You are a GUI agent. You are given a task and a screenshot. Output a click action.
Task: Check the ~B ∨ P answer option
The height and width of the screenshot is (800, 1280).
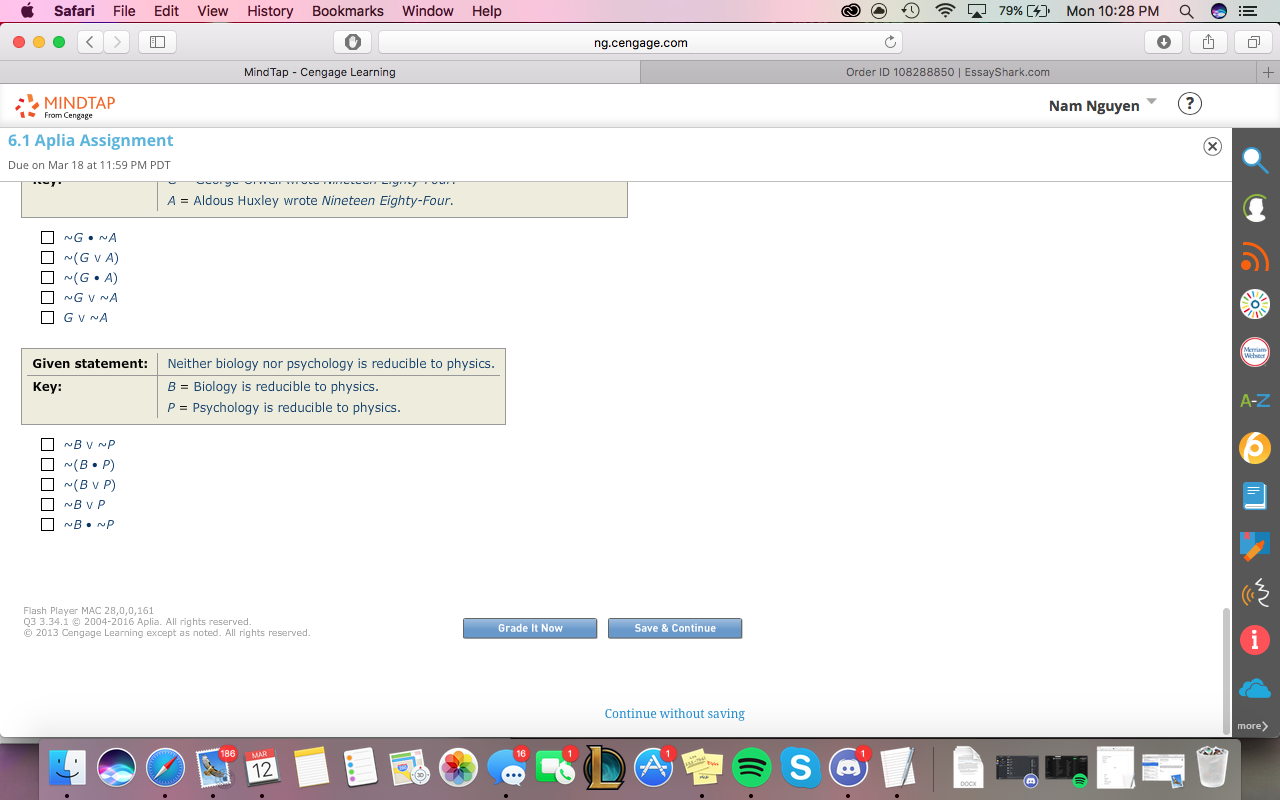tap(47, 505)
